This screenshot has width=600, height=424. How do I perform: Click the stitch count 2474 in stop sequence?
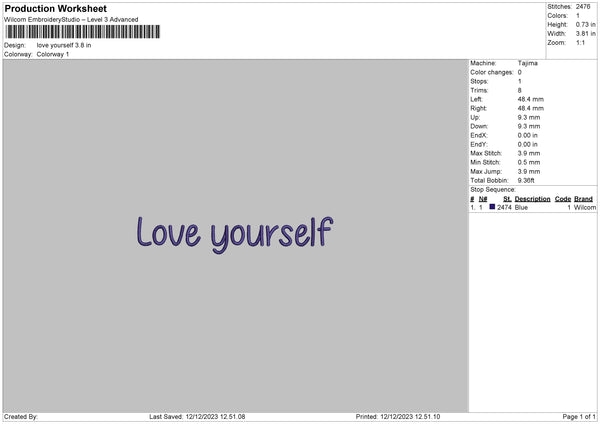pos(504,207)
